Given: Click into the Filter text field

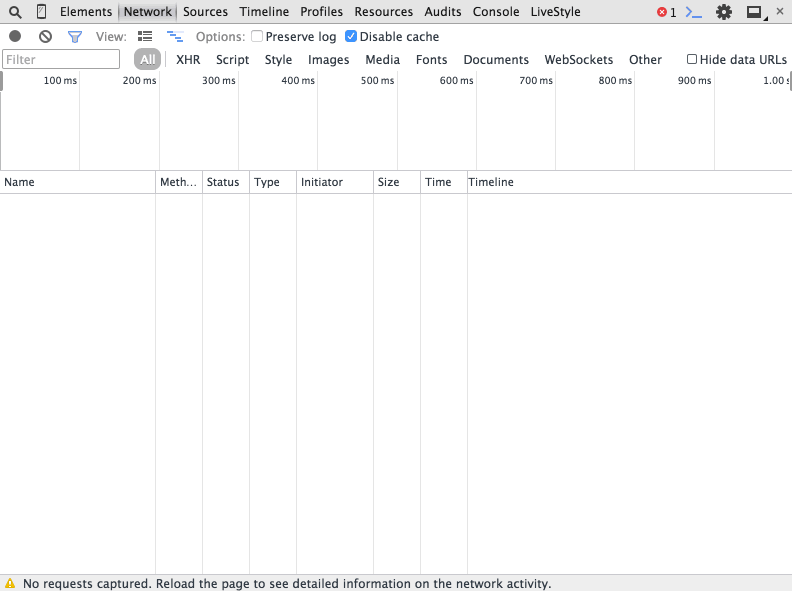Looking at the screenshot, I should tap(61, 59).
